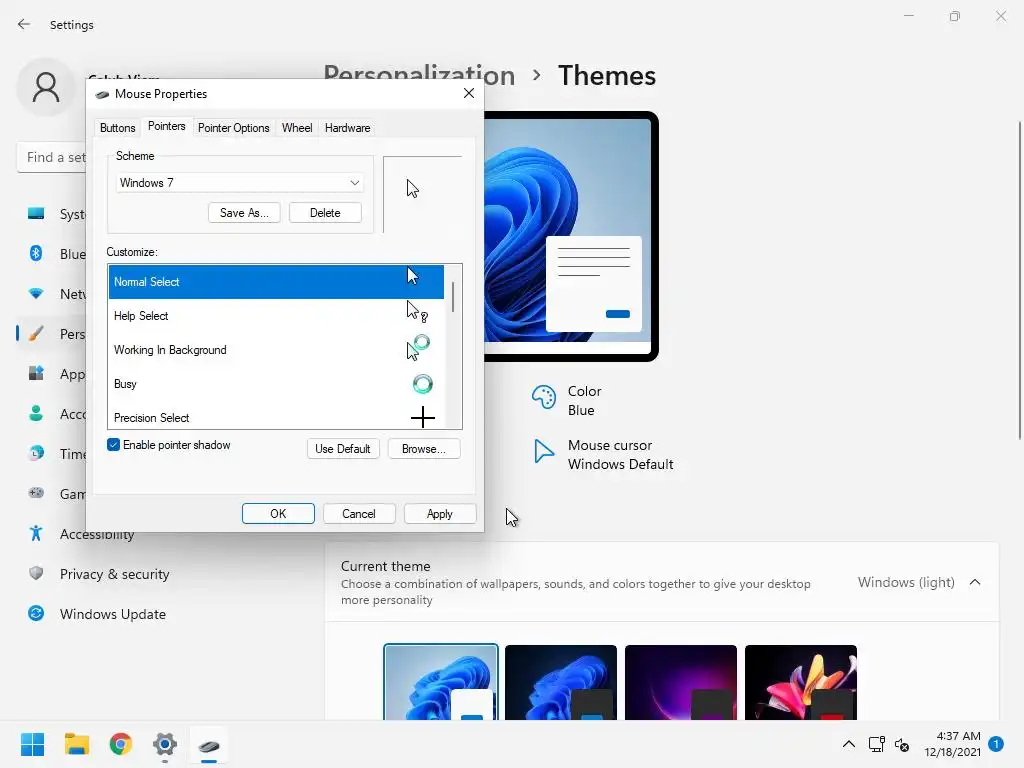Close the Mouse Properties dialog
Screen dimensions: 1024x768
point(469,93)
